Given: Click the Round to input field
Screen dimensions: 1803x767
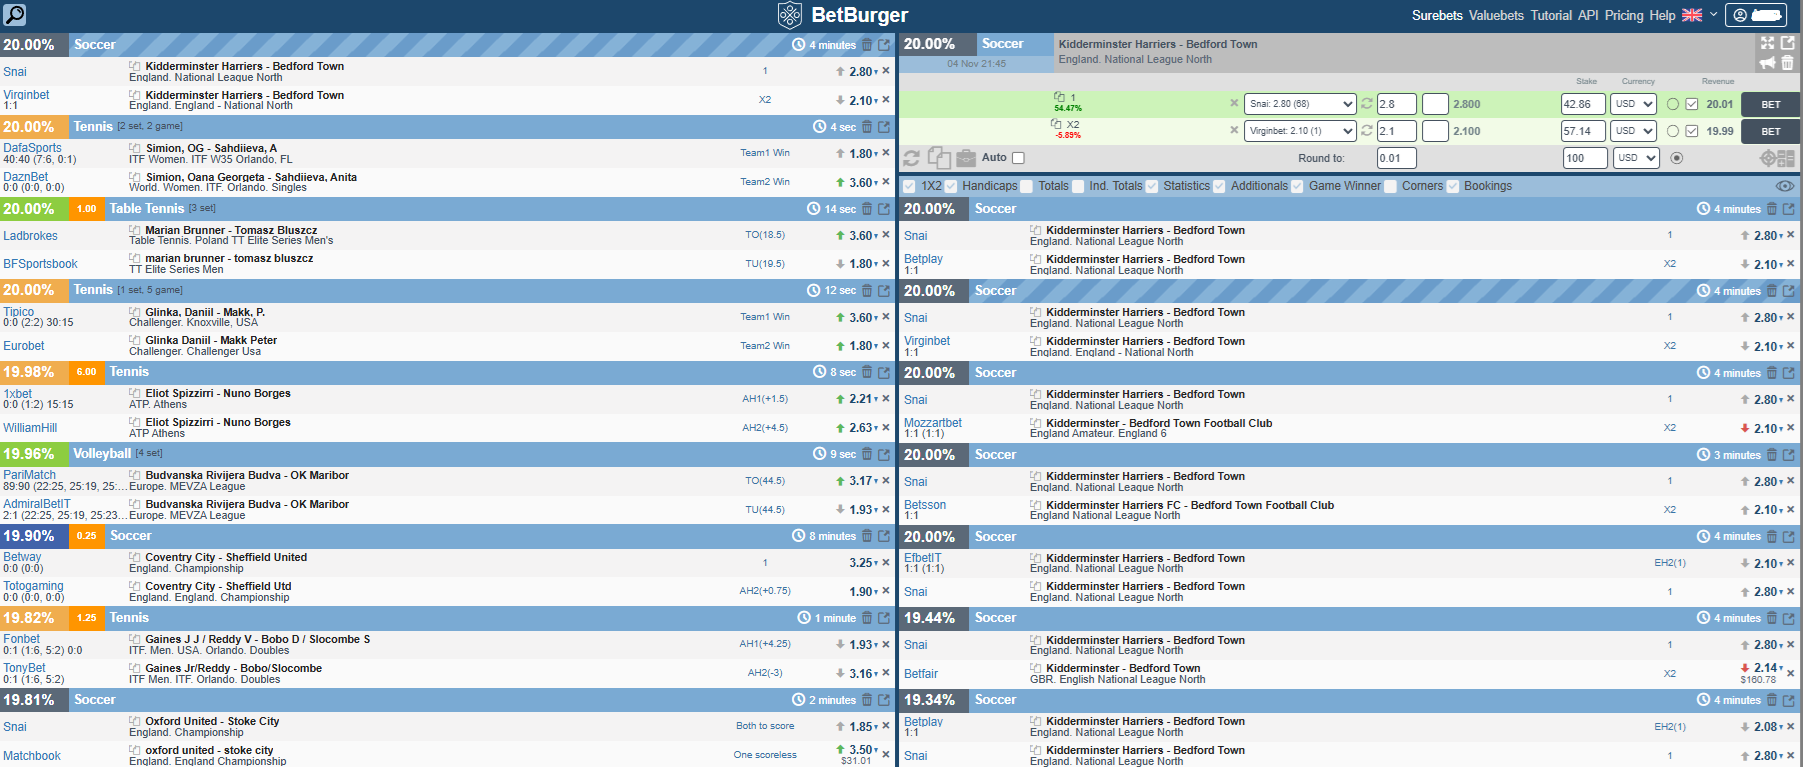Looking at the screenshot, I should (1394, 158).
